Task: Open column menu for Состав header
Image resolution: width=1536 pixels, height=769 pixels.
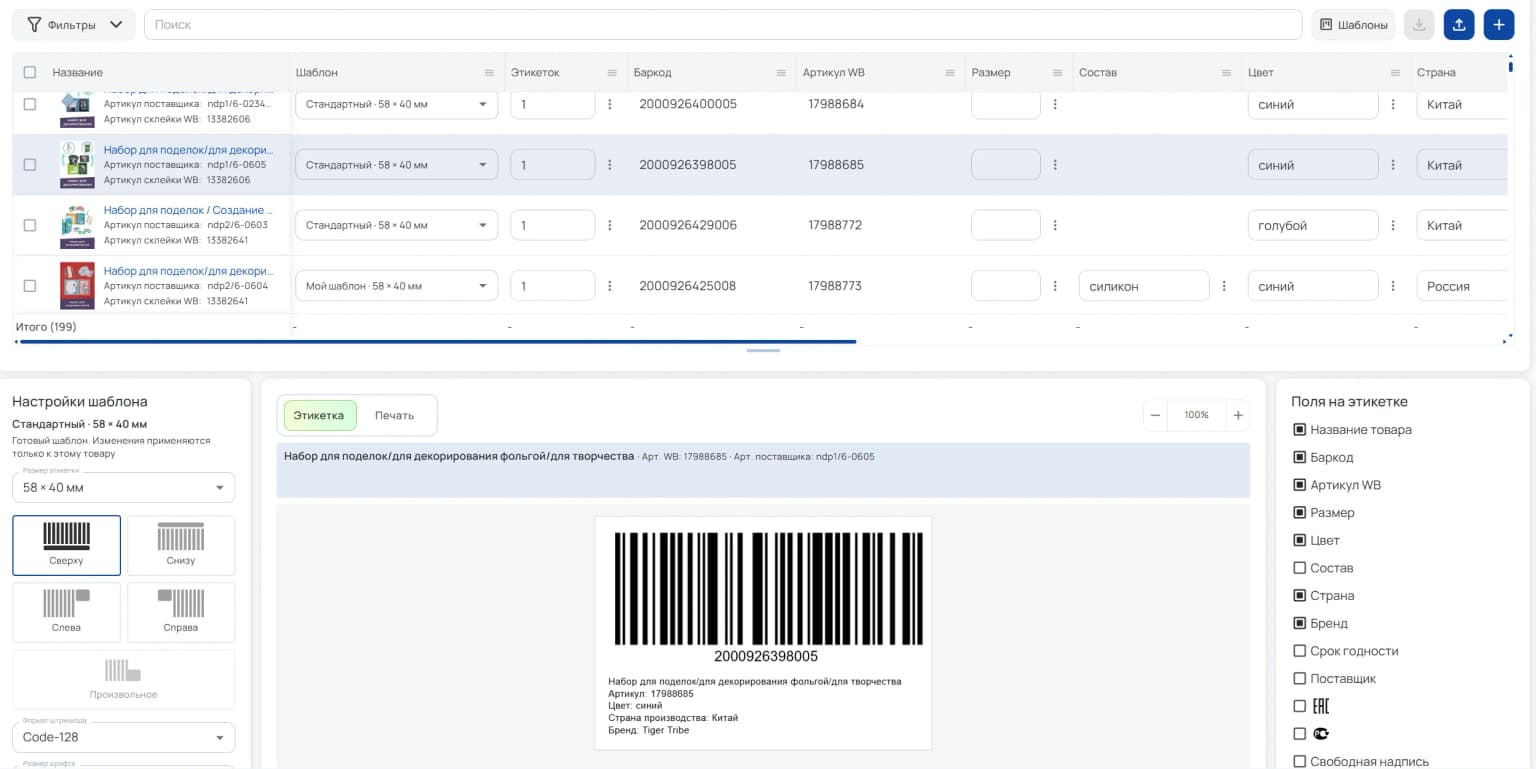Action: (1226, 73)
